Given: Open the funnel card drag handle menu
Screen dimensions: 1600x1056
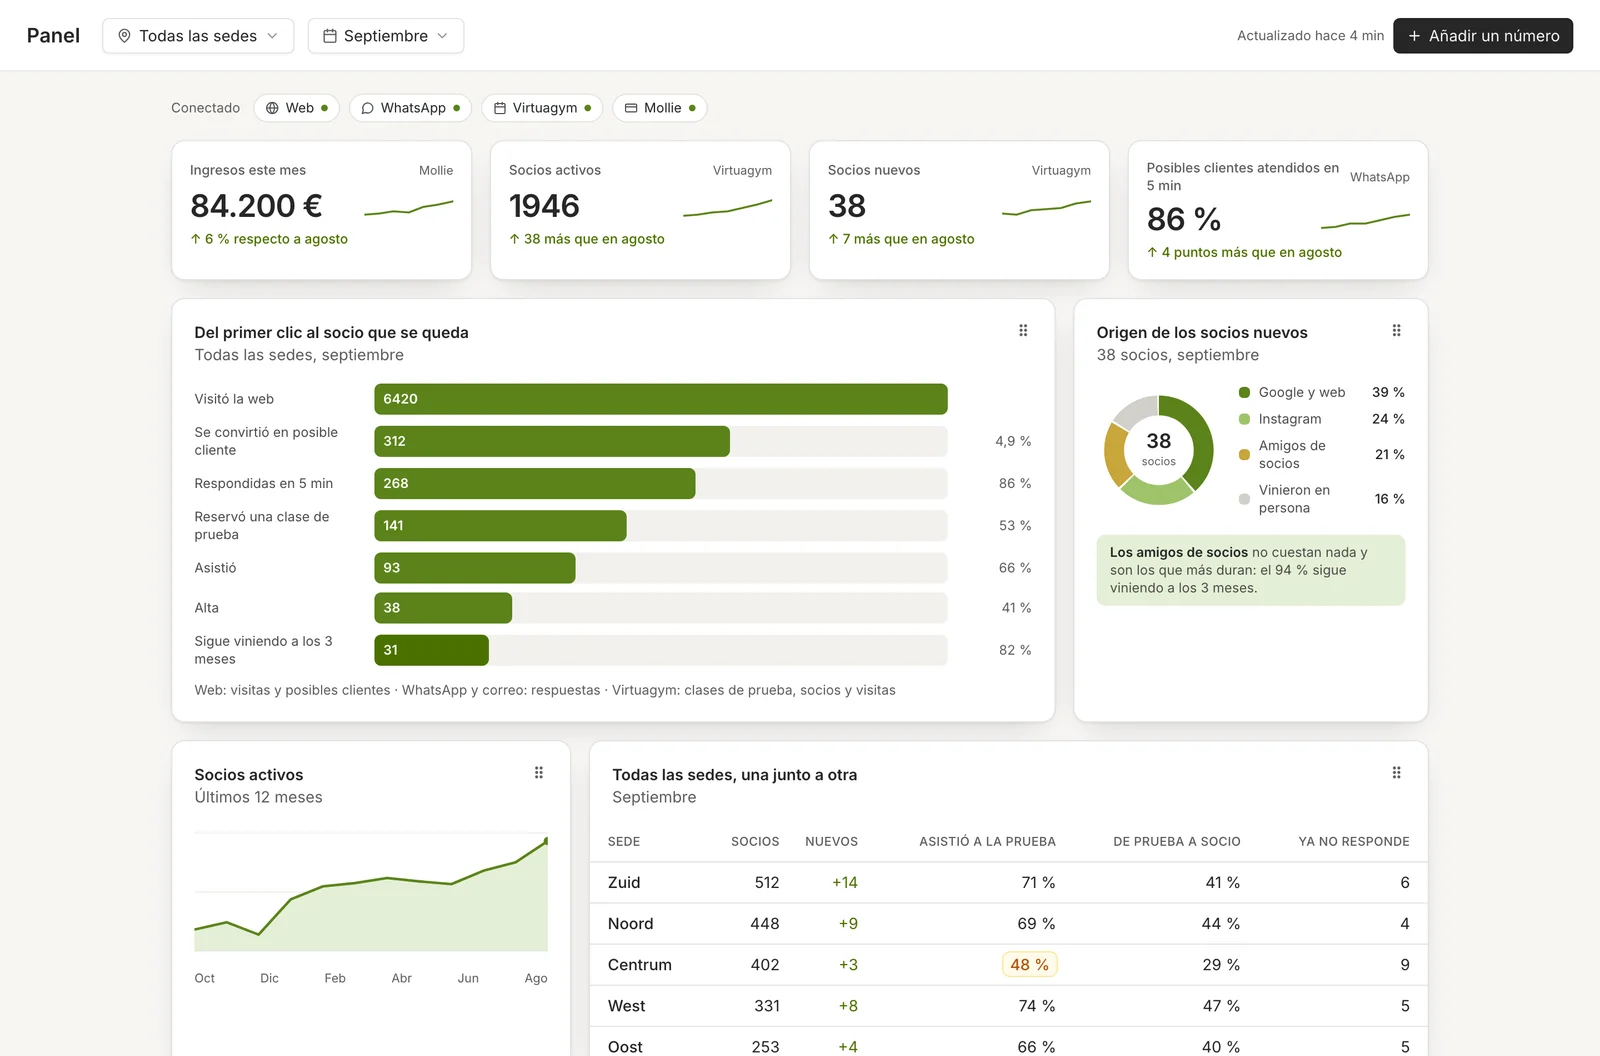Looking at the screenshot, I should [x=1023, y=331].
